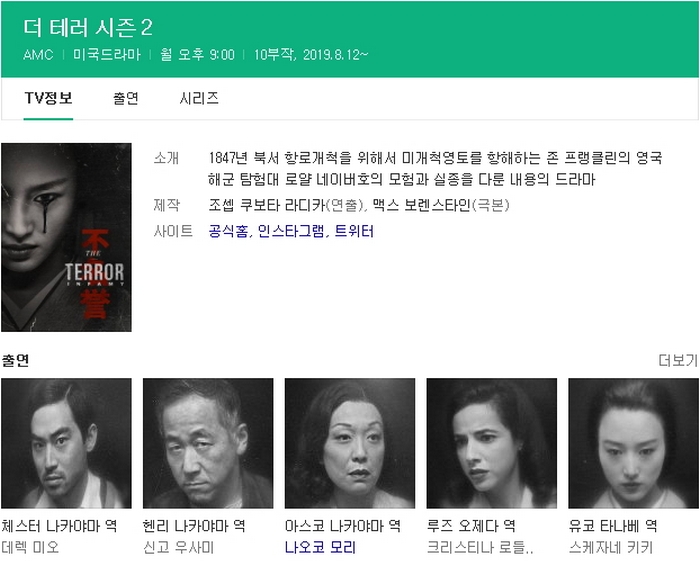
Task: Click actor name 나오코 모리
Action: coord(320,547)
